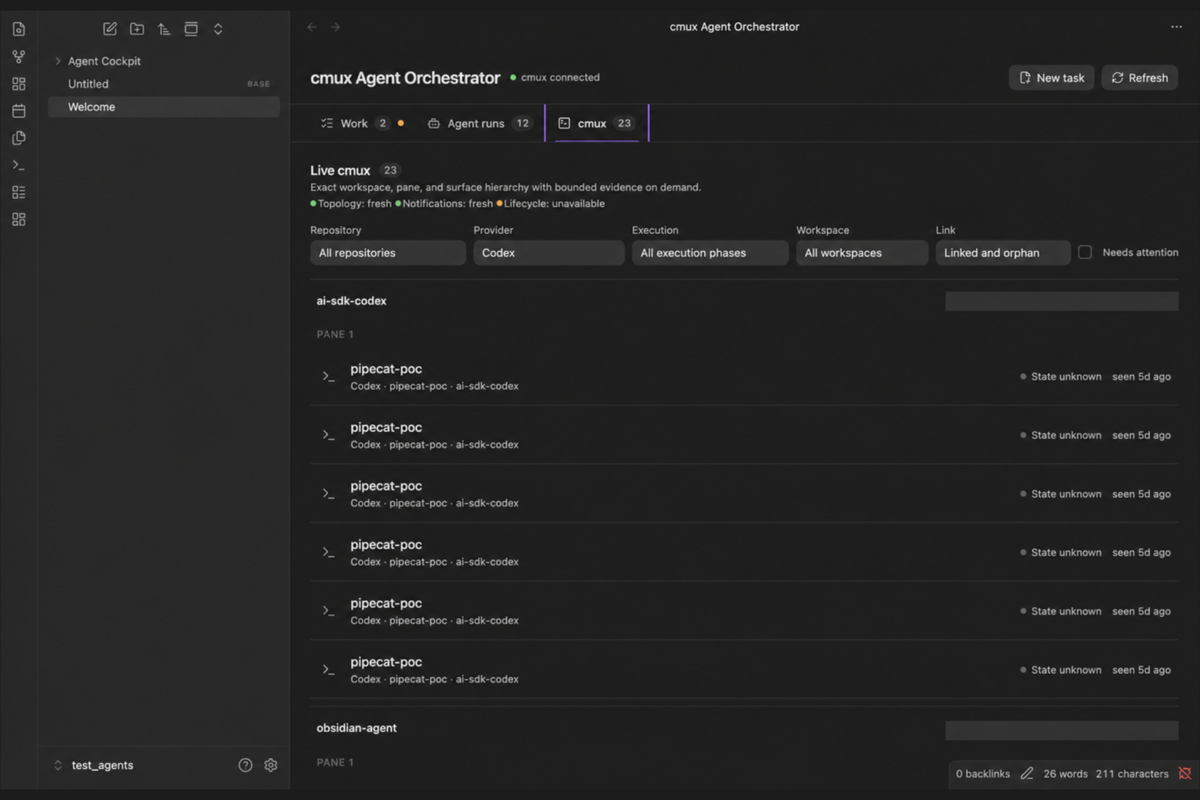The width and height of the screenshot is (1200, 800).
Task: Toggle auto-reveal current file icon
Action: tap(191, 29)
